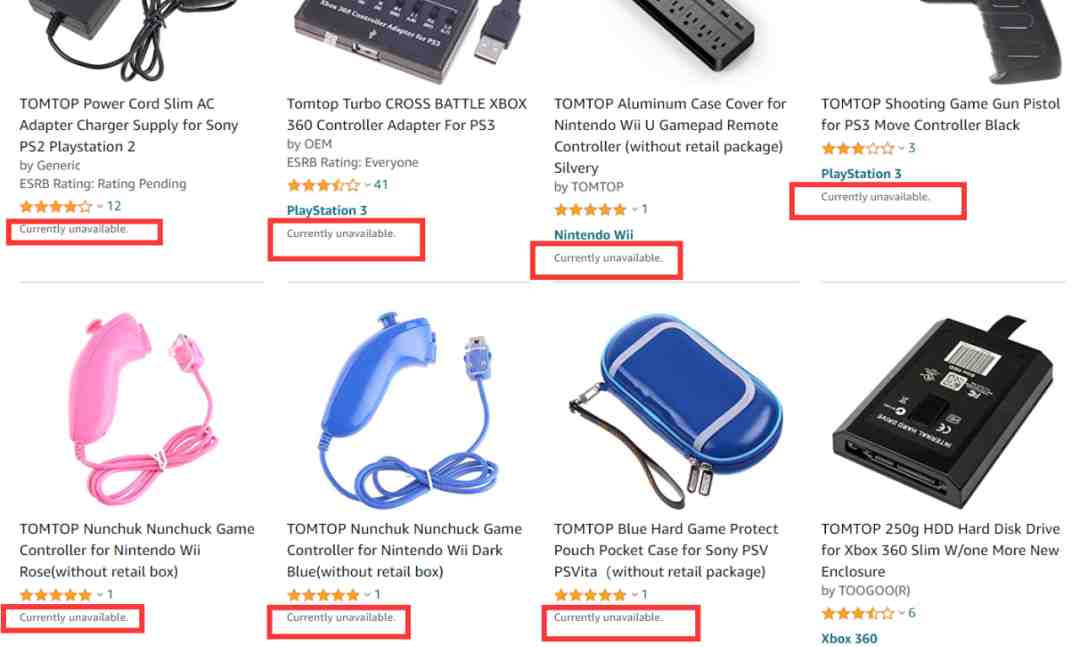
Task: Open TOMTOP Blue Hard Game Protect Pouch title
Action: pos(666,550)
